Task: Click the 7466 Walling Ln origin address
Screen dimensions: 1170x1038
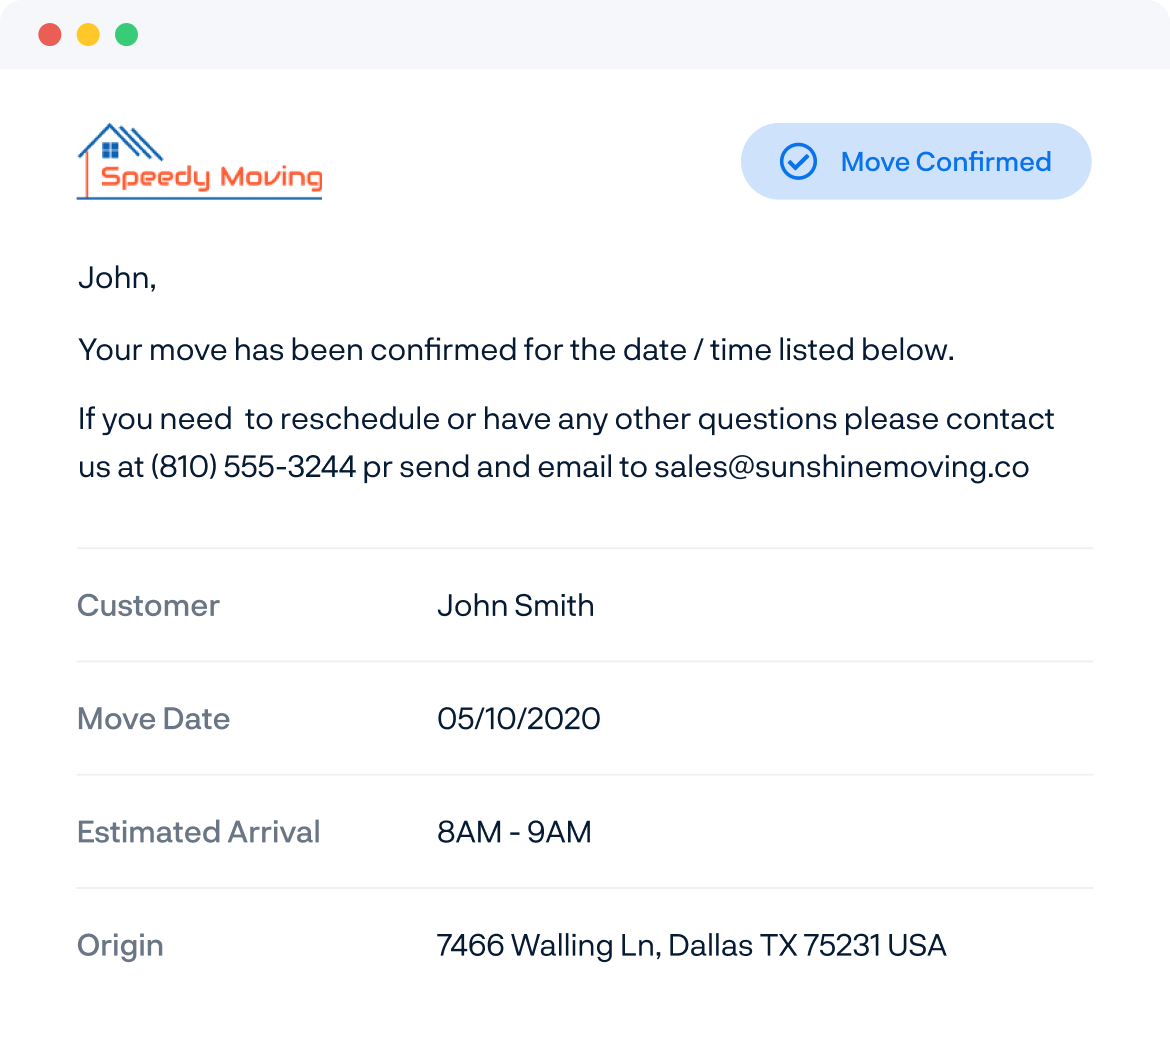Action: coord(692,945)
